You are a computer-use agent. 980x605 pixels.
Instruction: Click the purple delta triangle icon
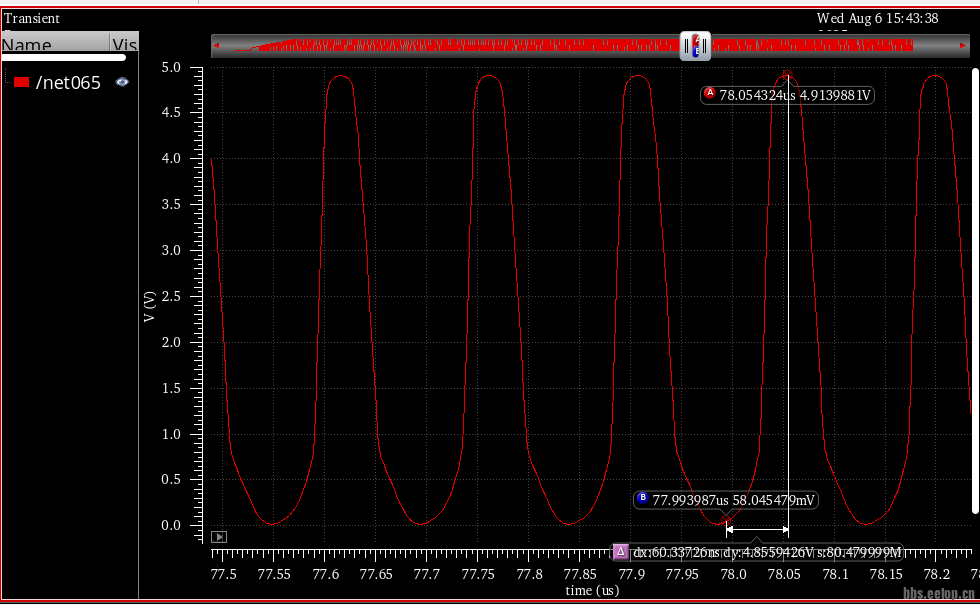click(x=620, y=551)
